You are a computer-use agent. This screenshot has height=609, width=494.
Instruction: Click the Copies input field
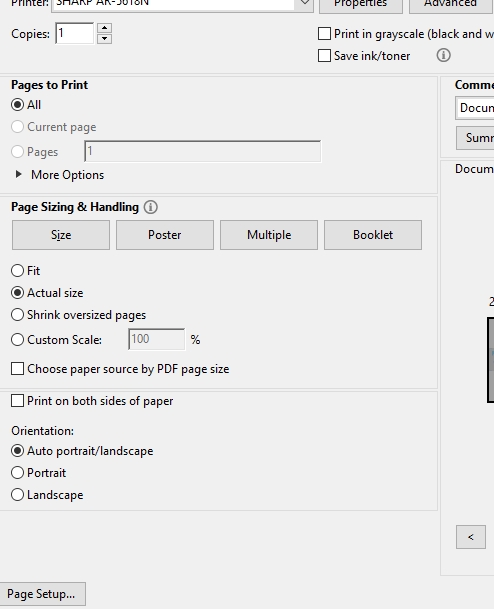click(75, 33)
